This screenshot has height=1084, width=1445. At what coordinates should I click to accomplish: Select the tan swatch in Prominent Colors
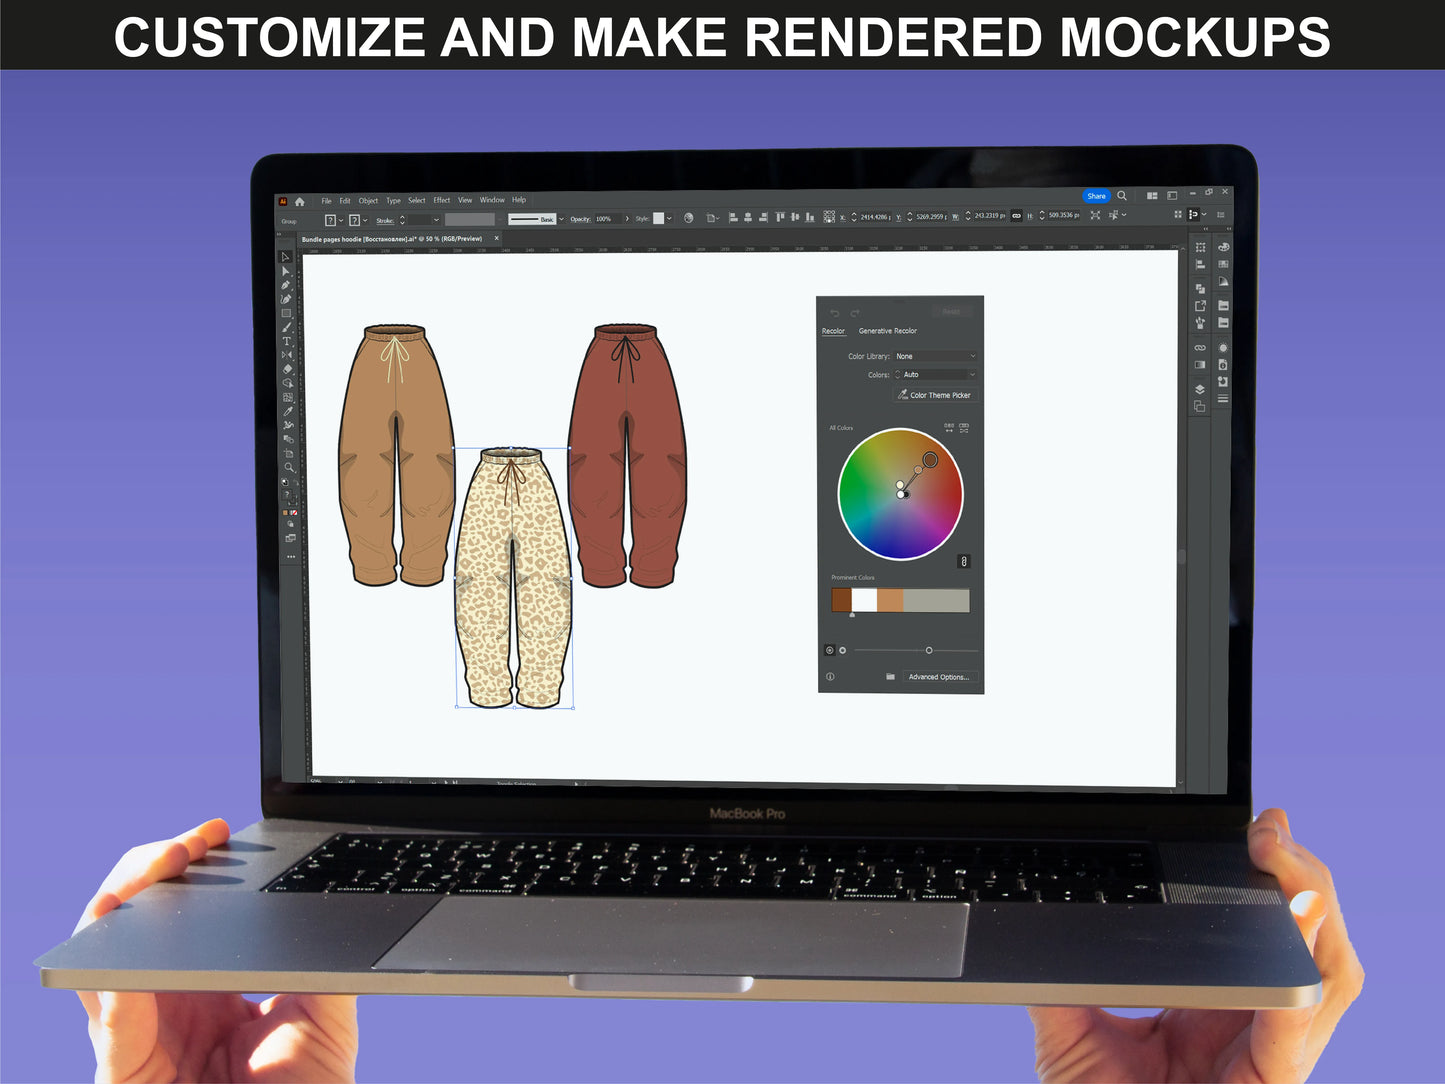[890, 600]
